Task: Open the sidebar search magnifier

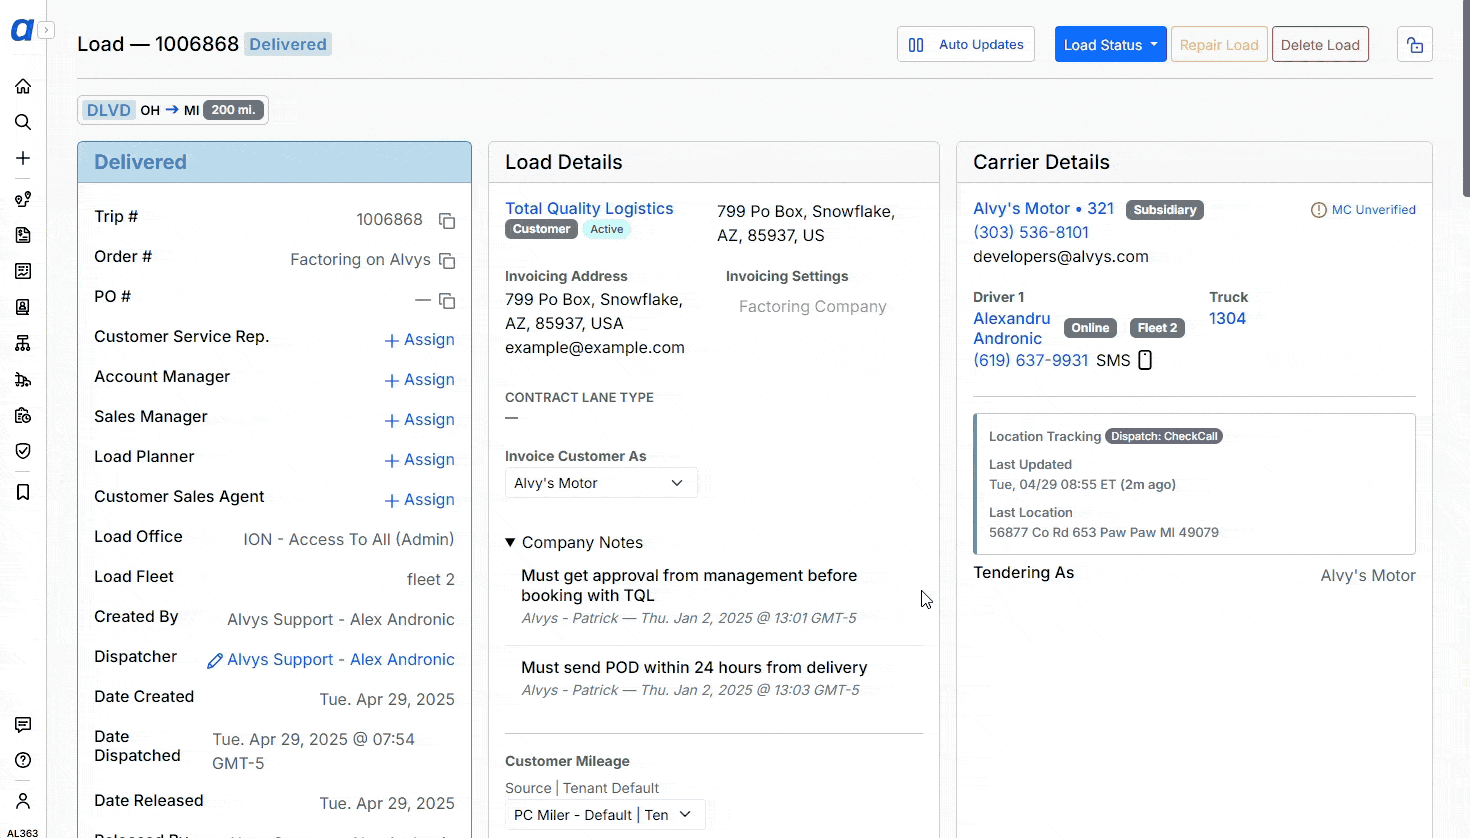Action: (23, 122)
